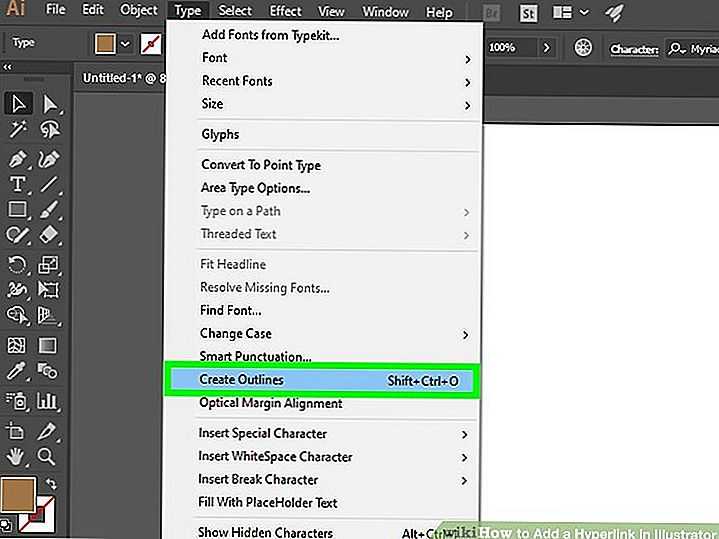Select the Zoom tool

click(x=47, y=456)
